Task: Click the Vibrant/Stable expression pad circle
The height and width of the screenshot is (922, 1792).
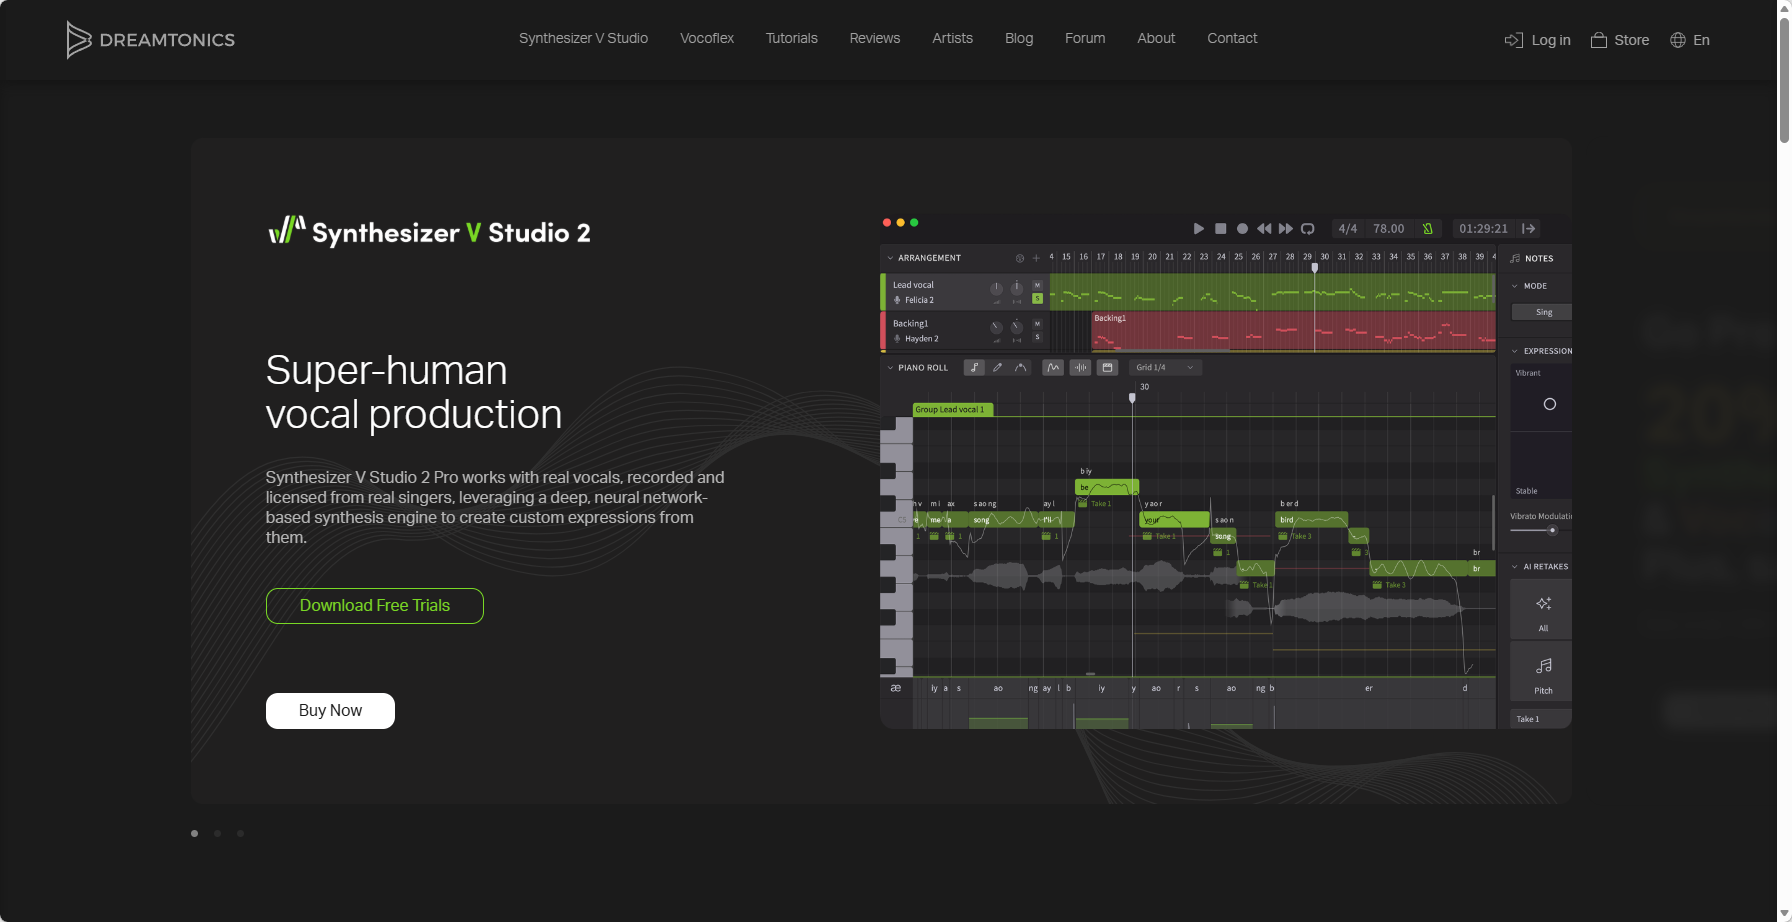Action: (1550, 404)
